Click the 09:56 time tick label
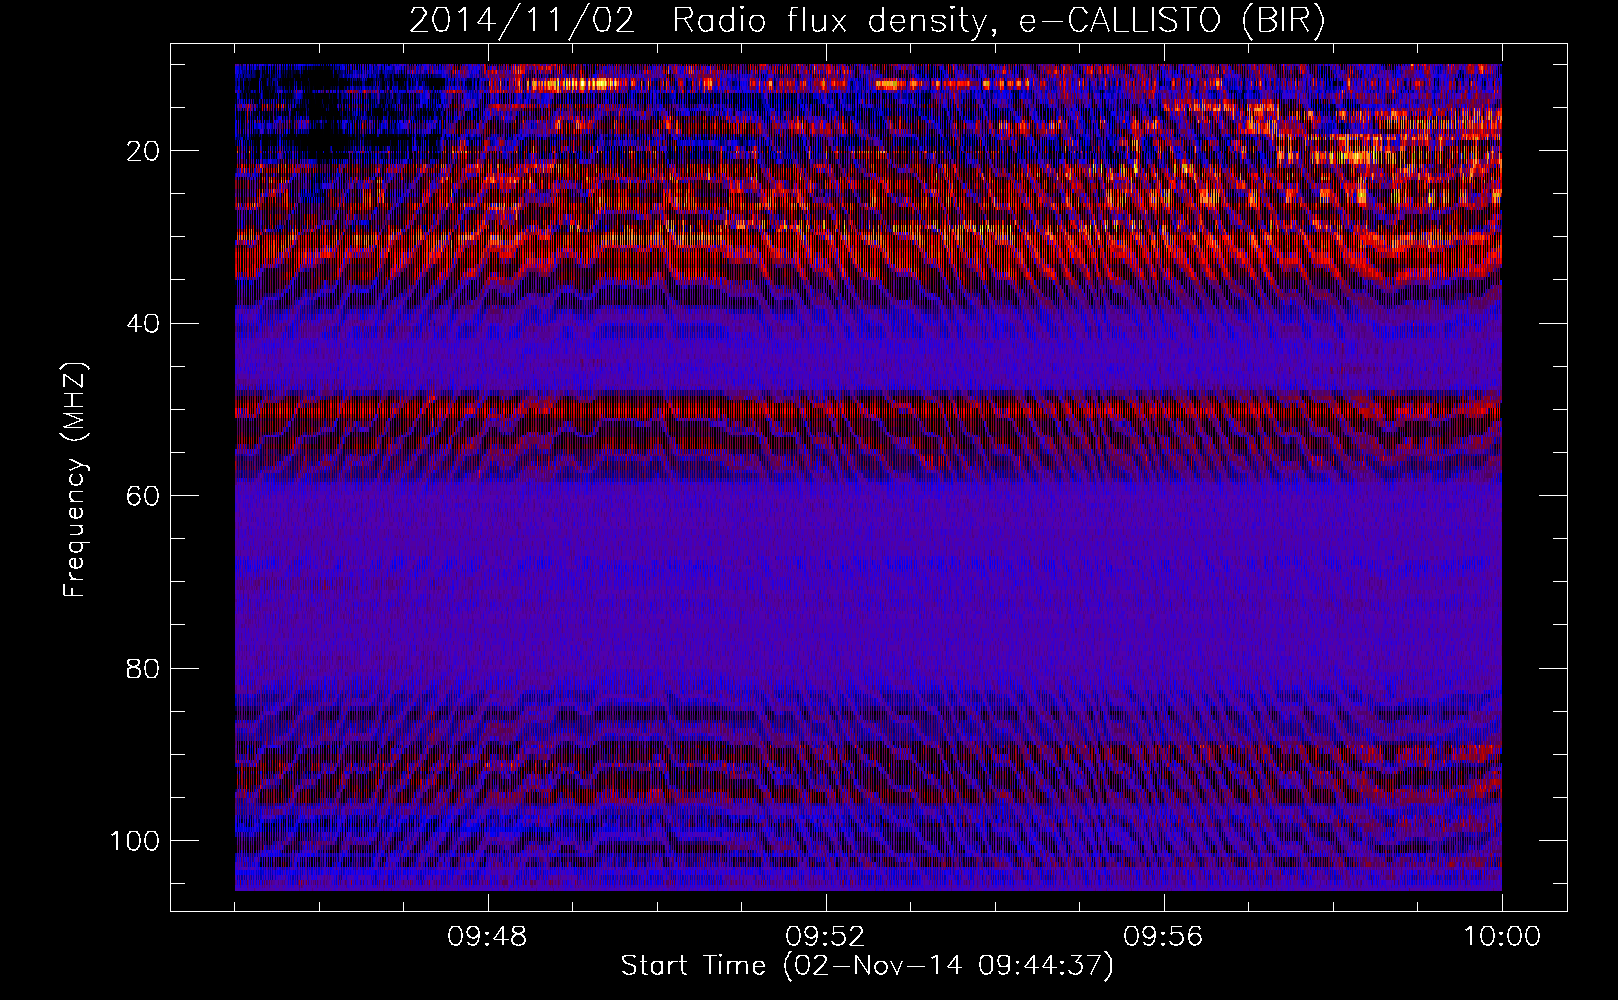This screenshot has height=1000, width=1618. pos(1164,937)
